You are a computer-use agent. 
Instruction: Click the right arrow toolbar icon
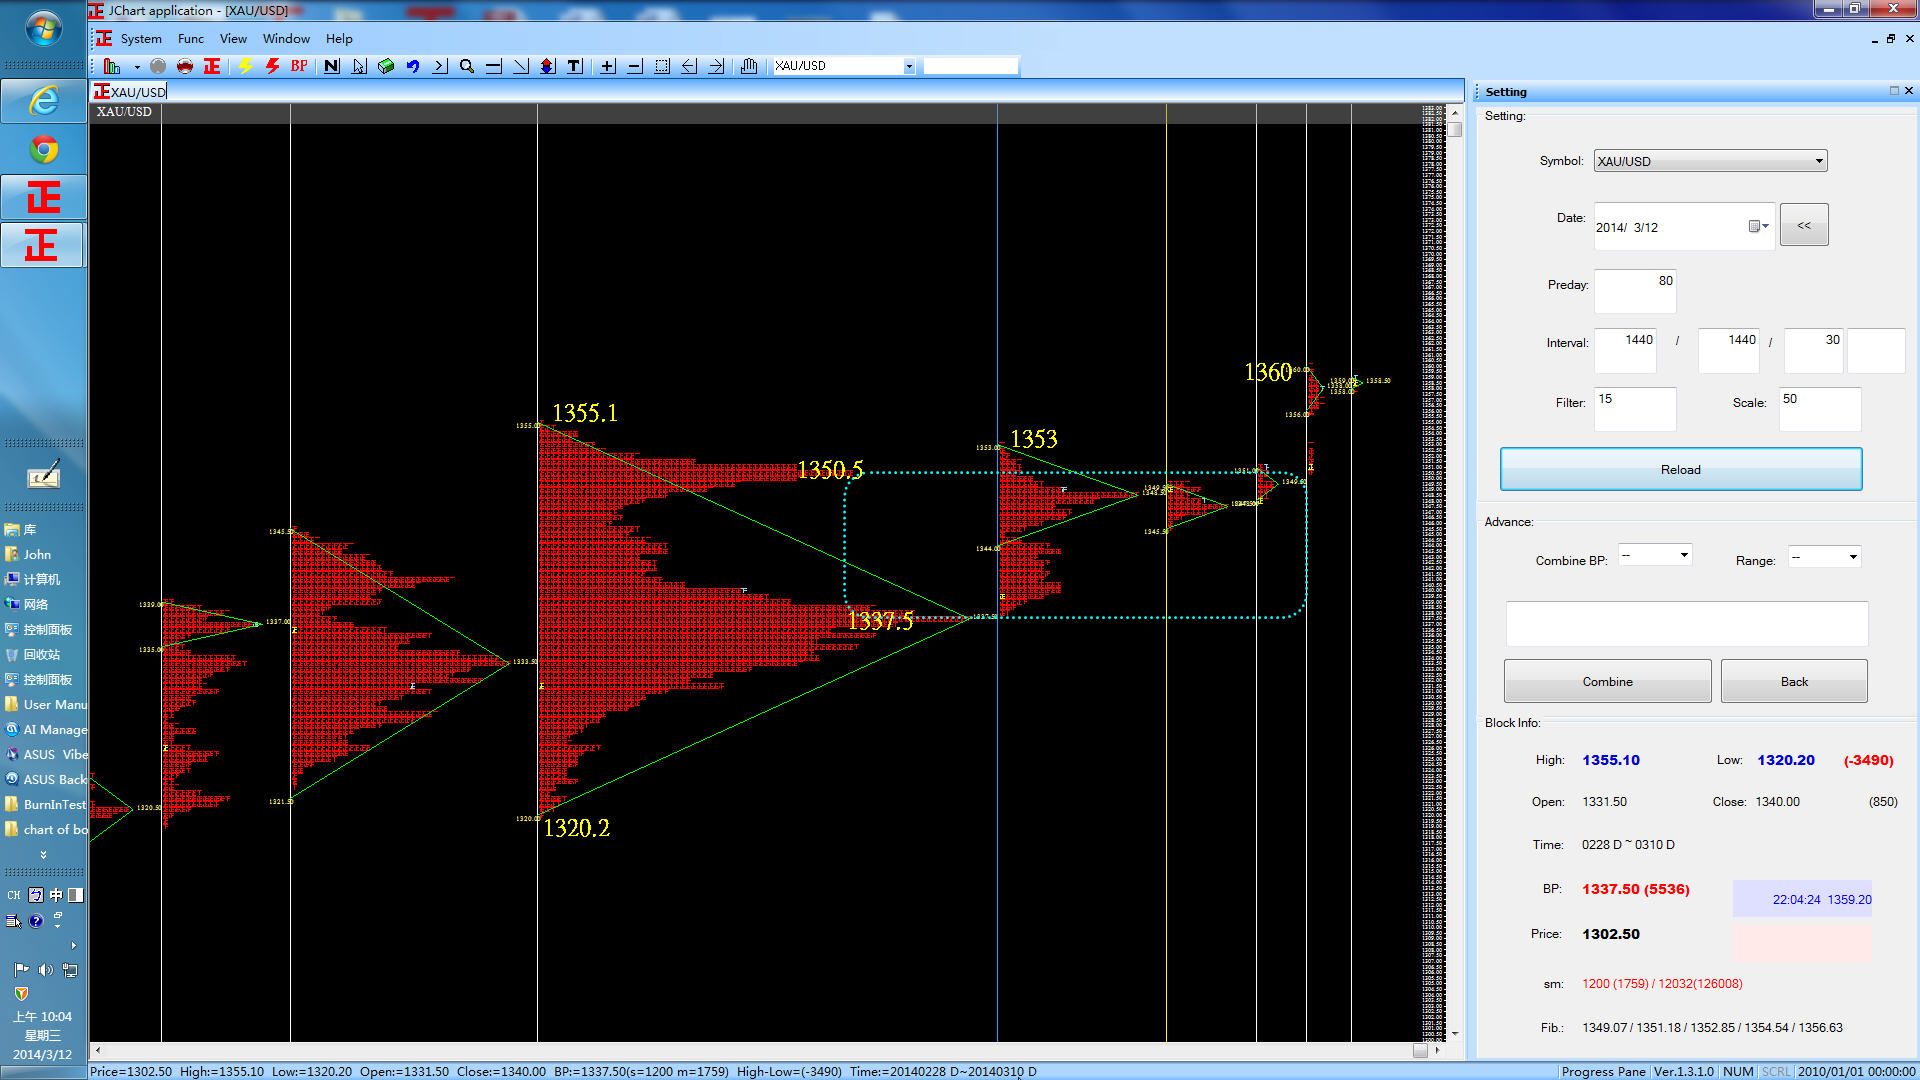pyautogui.click(x=716, y=66)
